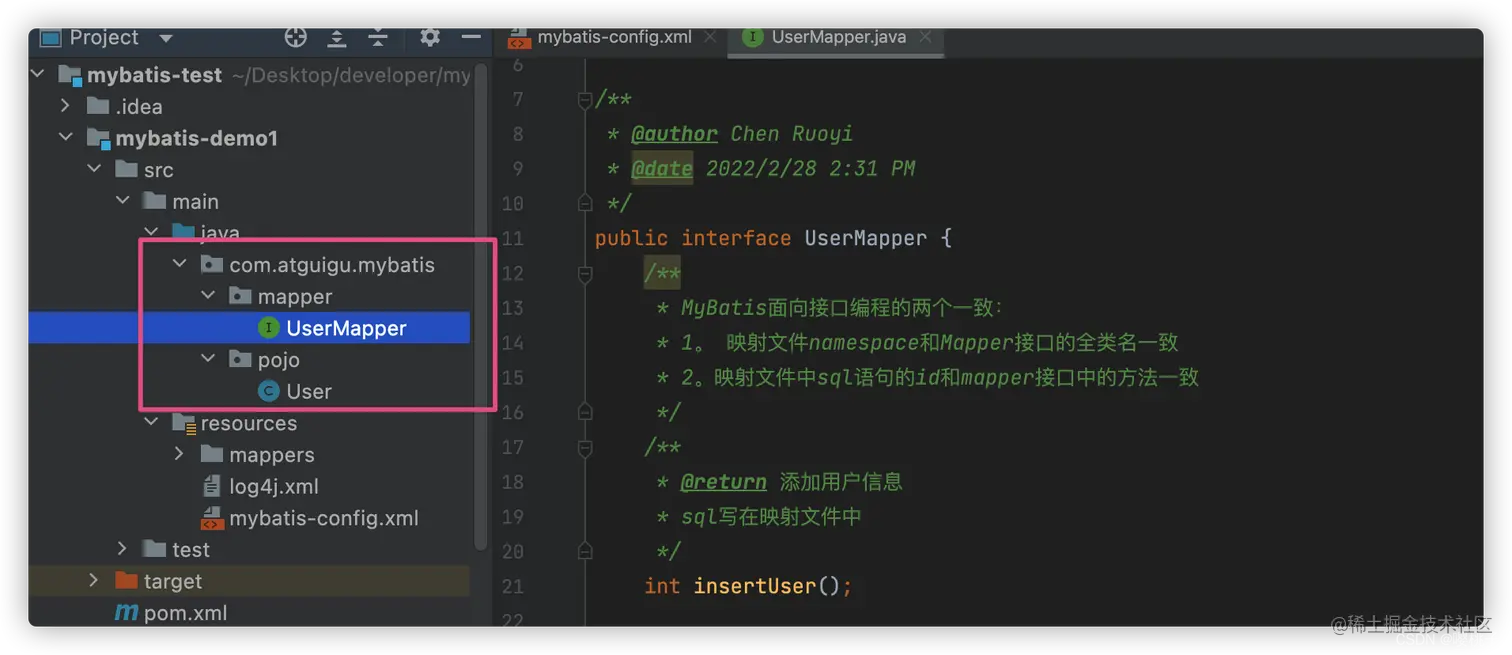Collapse the pojo package
The image size is (1512, 655).
point(208,359)
